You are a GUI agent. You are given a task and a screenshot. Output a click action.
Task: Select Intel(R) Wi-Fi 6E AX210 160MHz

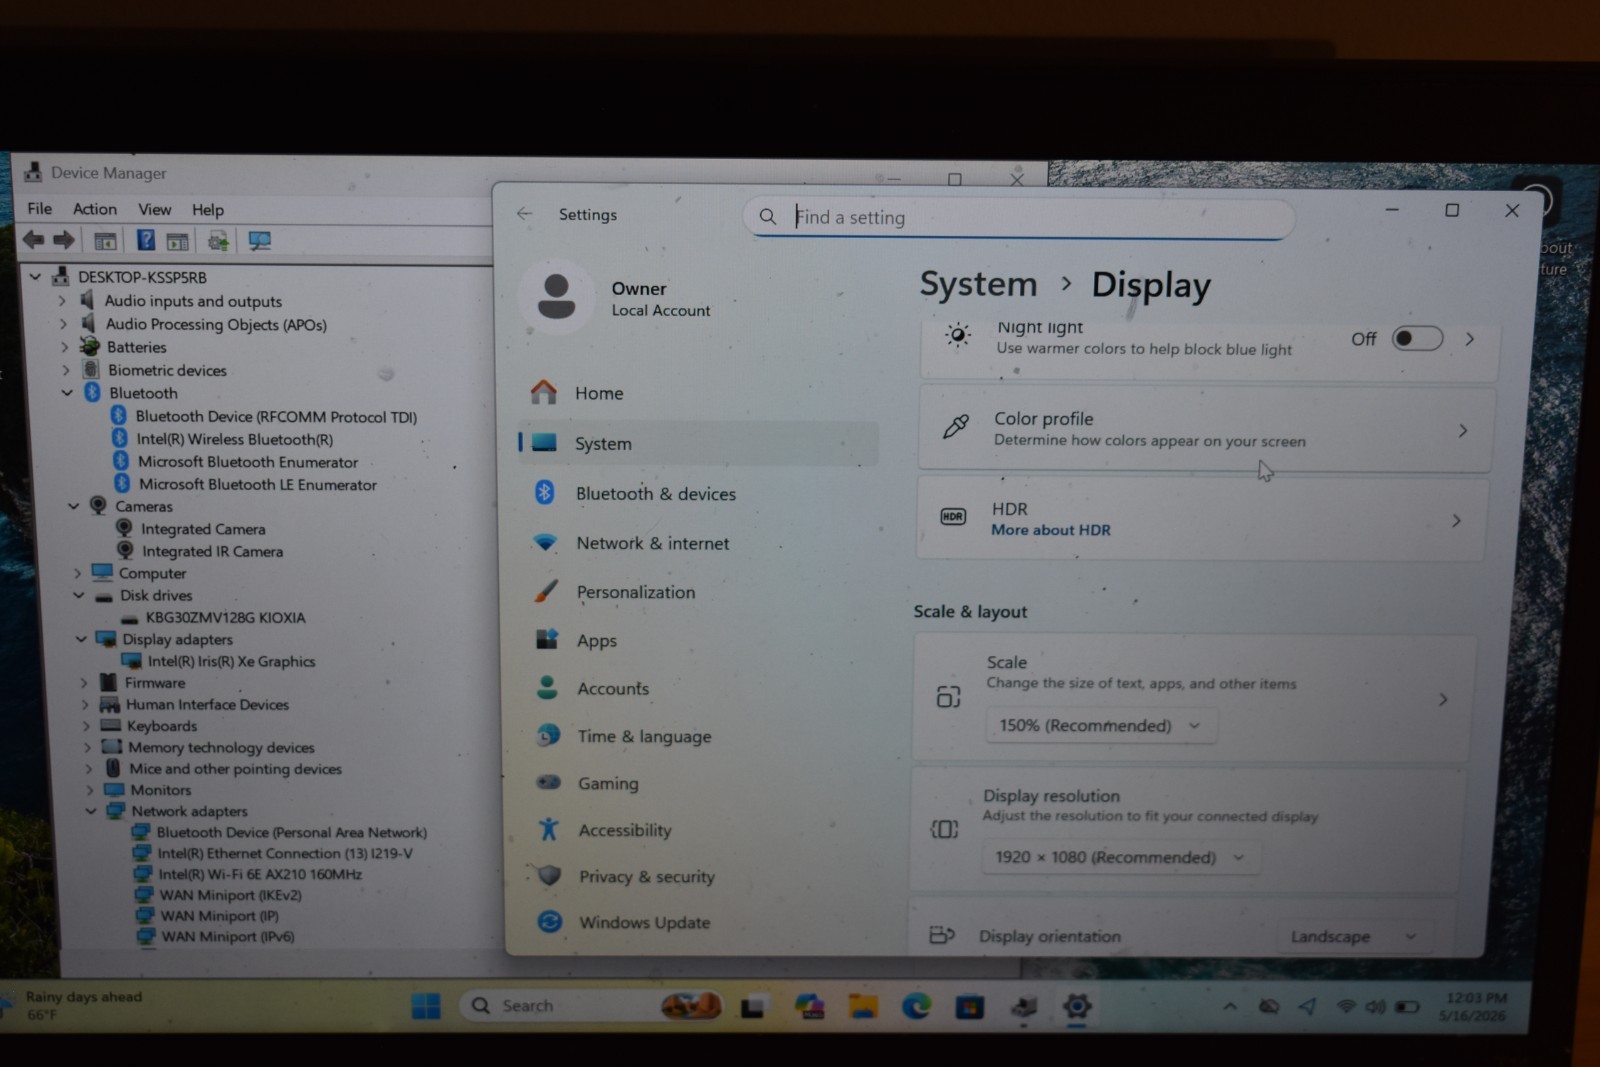(260, 874)
